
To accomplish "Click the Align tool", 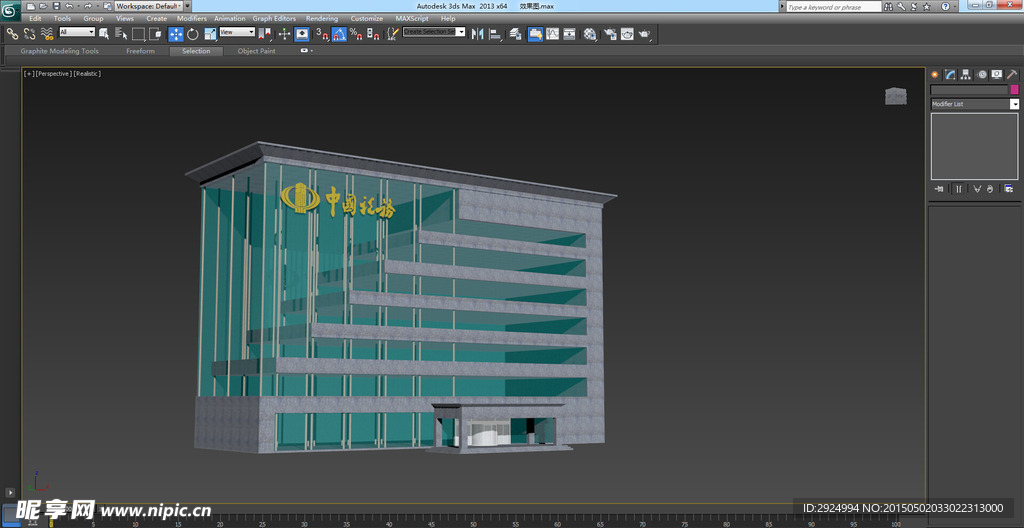I will (496, 34).
